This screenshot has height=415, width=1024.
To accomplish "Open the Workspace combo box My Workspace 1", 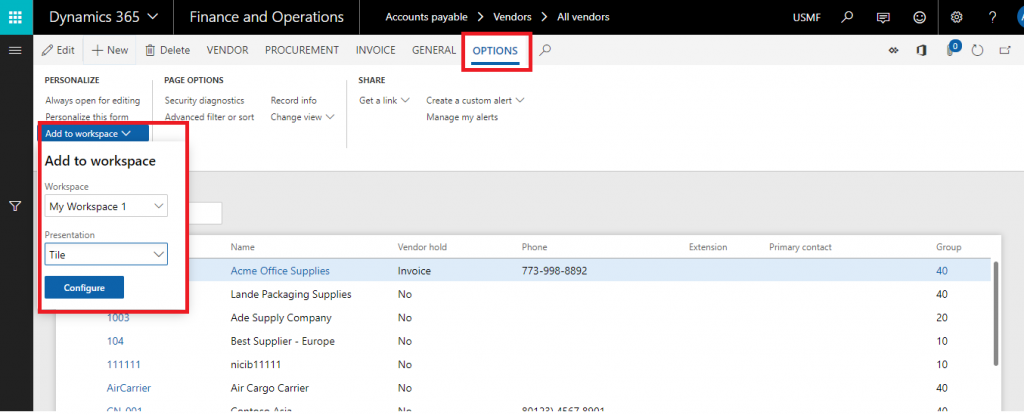I will tap(106, 207).
